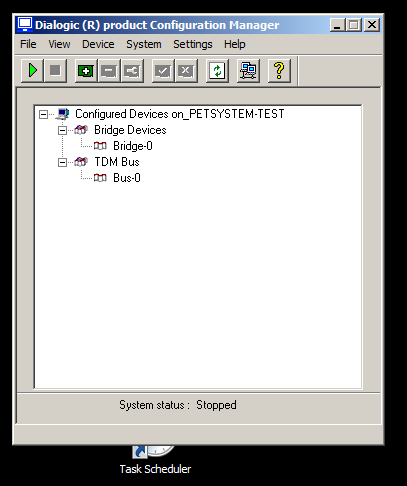Open the File menu
Viewport: 407px width, 486px height.
coord(28,44)
